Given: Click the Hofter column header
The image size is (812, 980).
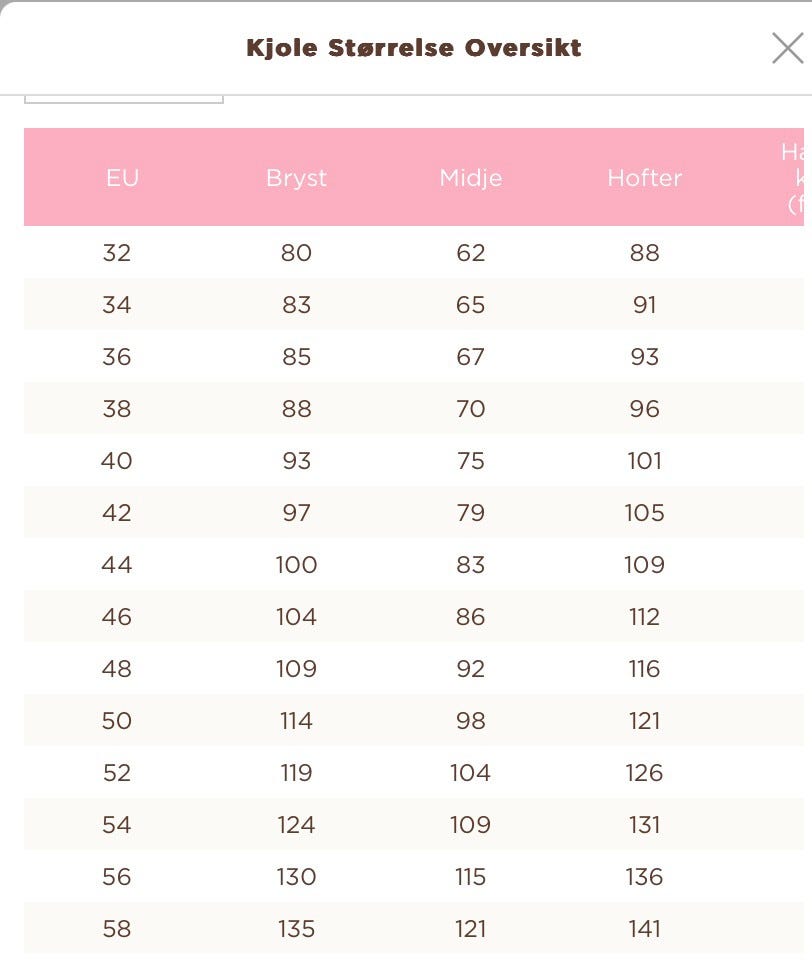Looking at the screenshot, I should click(644, 178).
